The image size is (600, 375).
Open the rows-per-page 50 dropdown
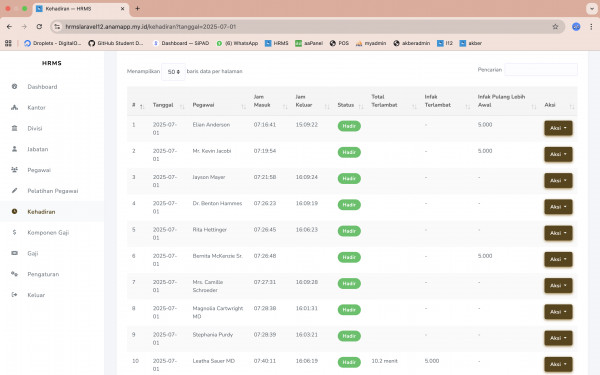click(x=173, y=72)
